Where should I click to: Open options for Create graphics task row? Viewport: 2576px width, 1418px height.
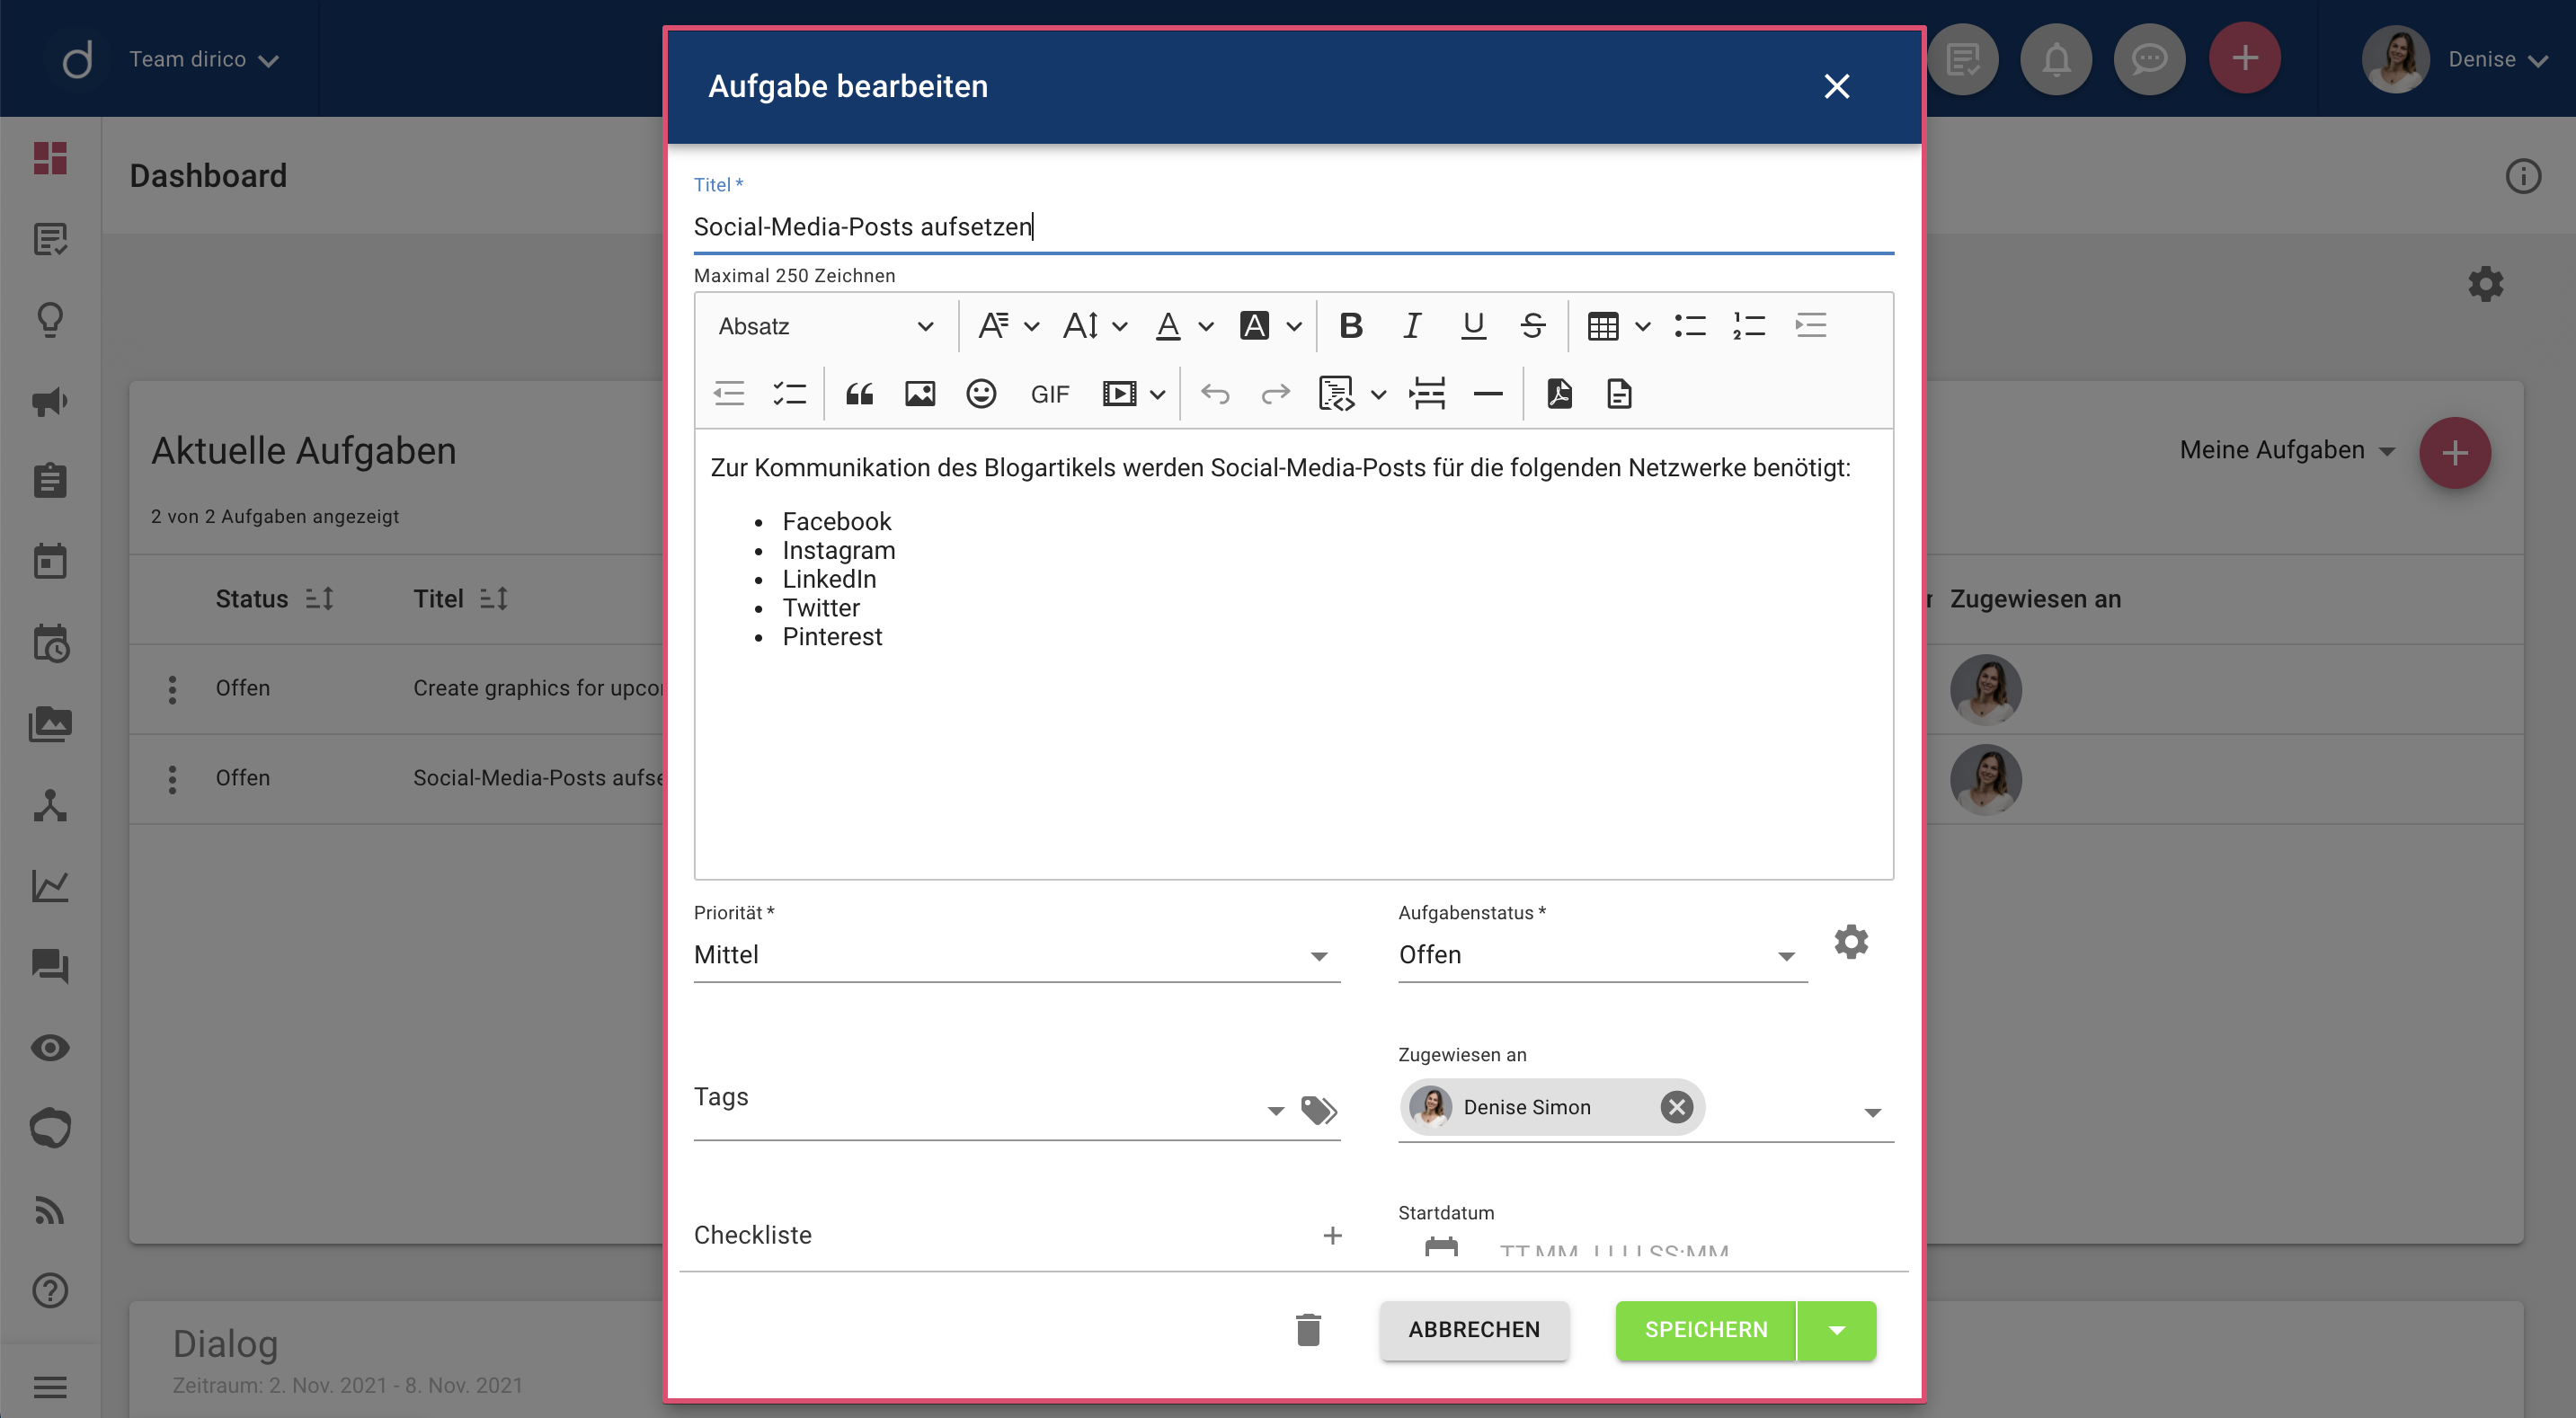tap(172, 689)
